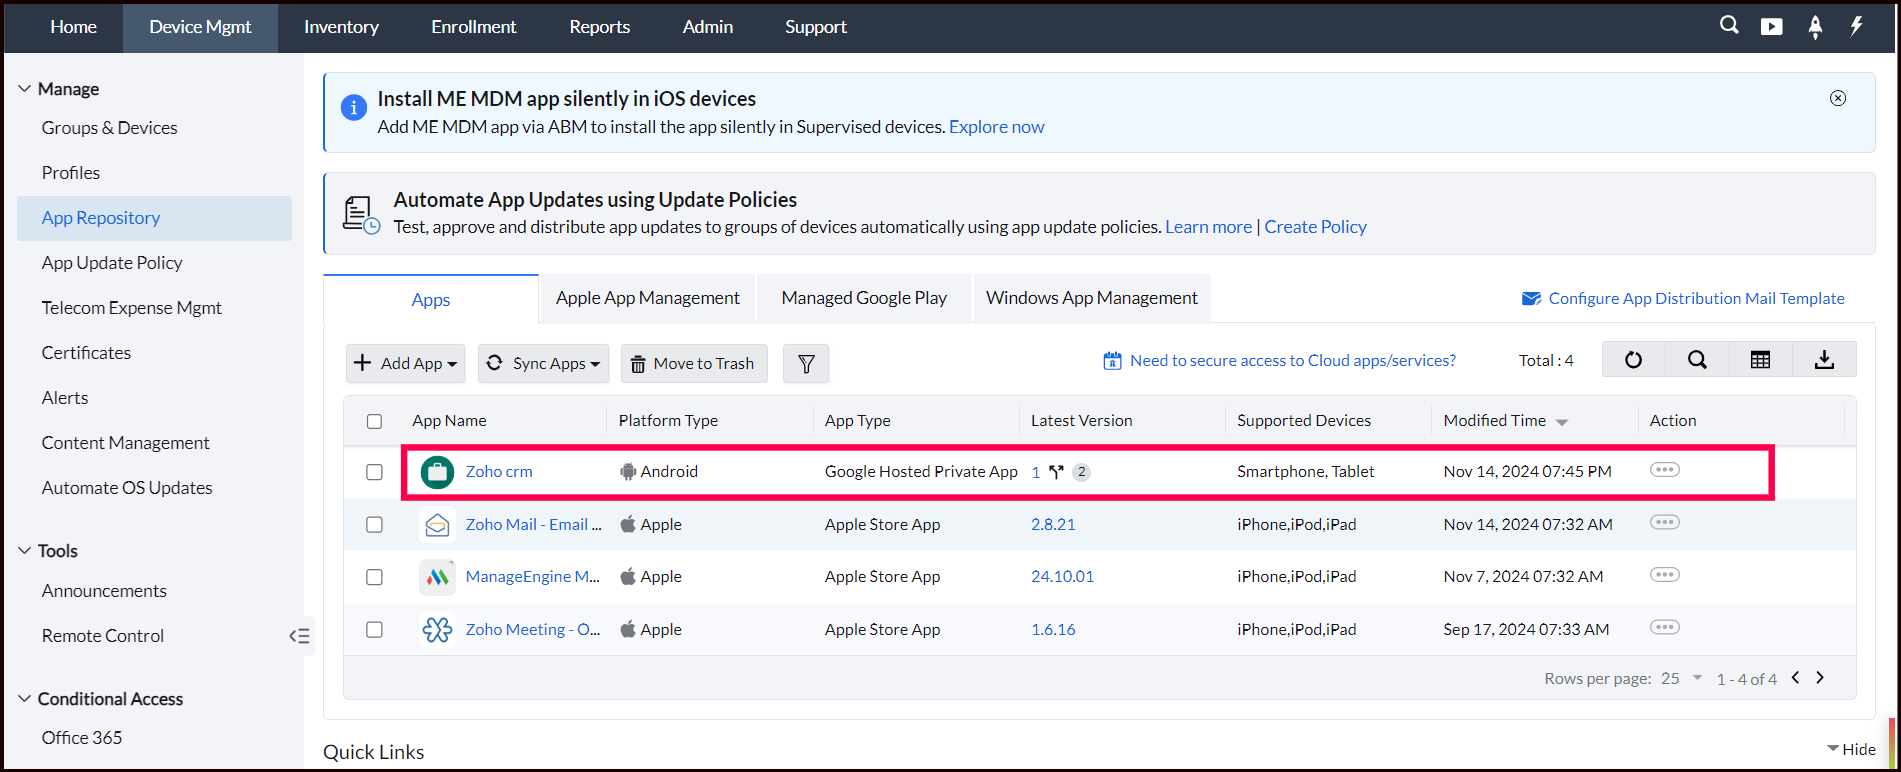Dismiss the iOS install info banner
The width and height of the screenshot is (1901, 772).
coord(1838,98)
